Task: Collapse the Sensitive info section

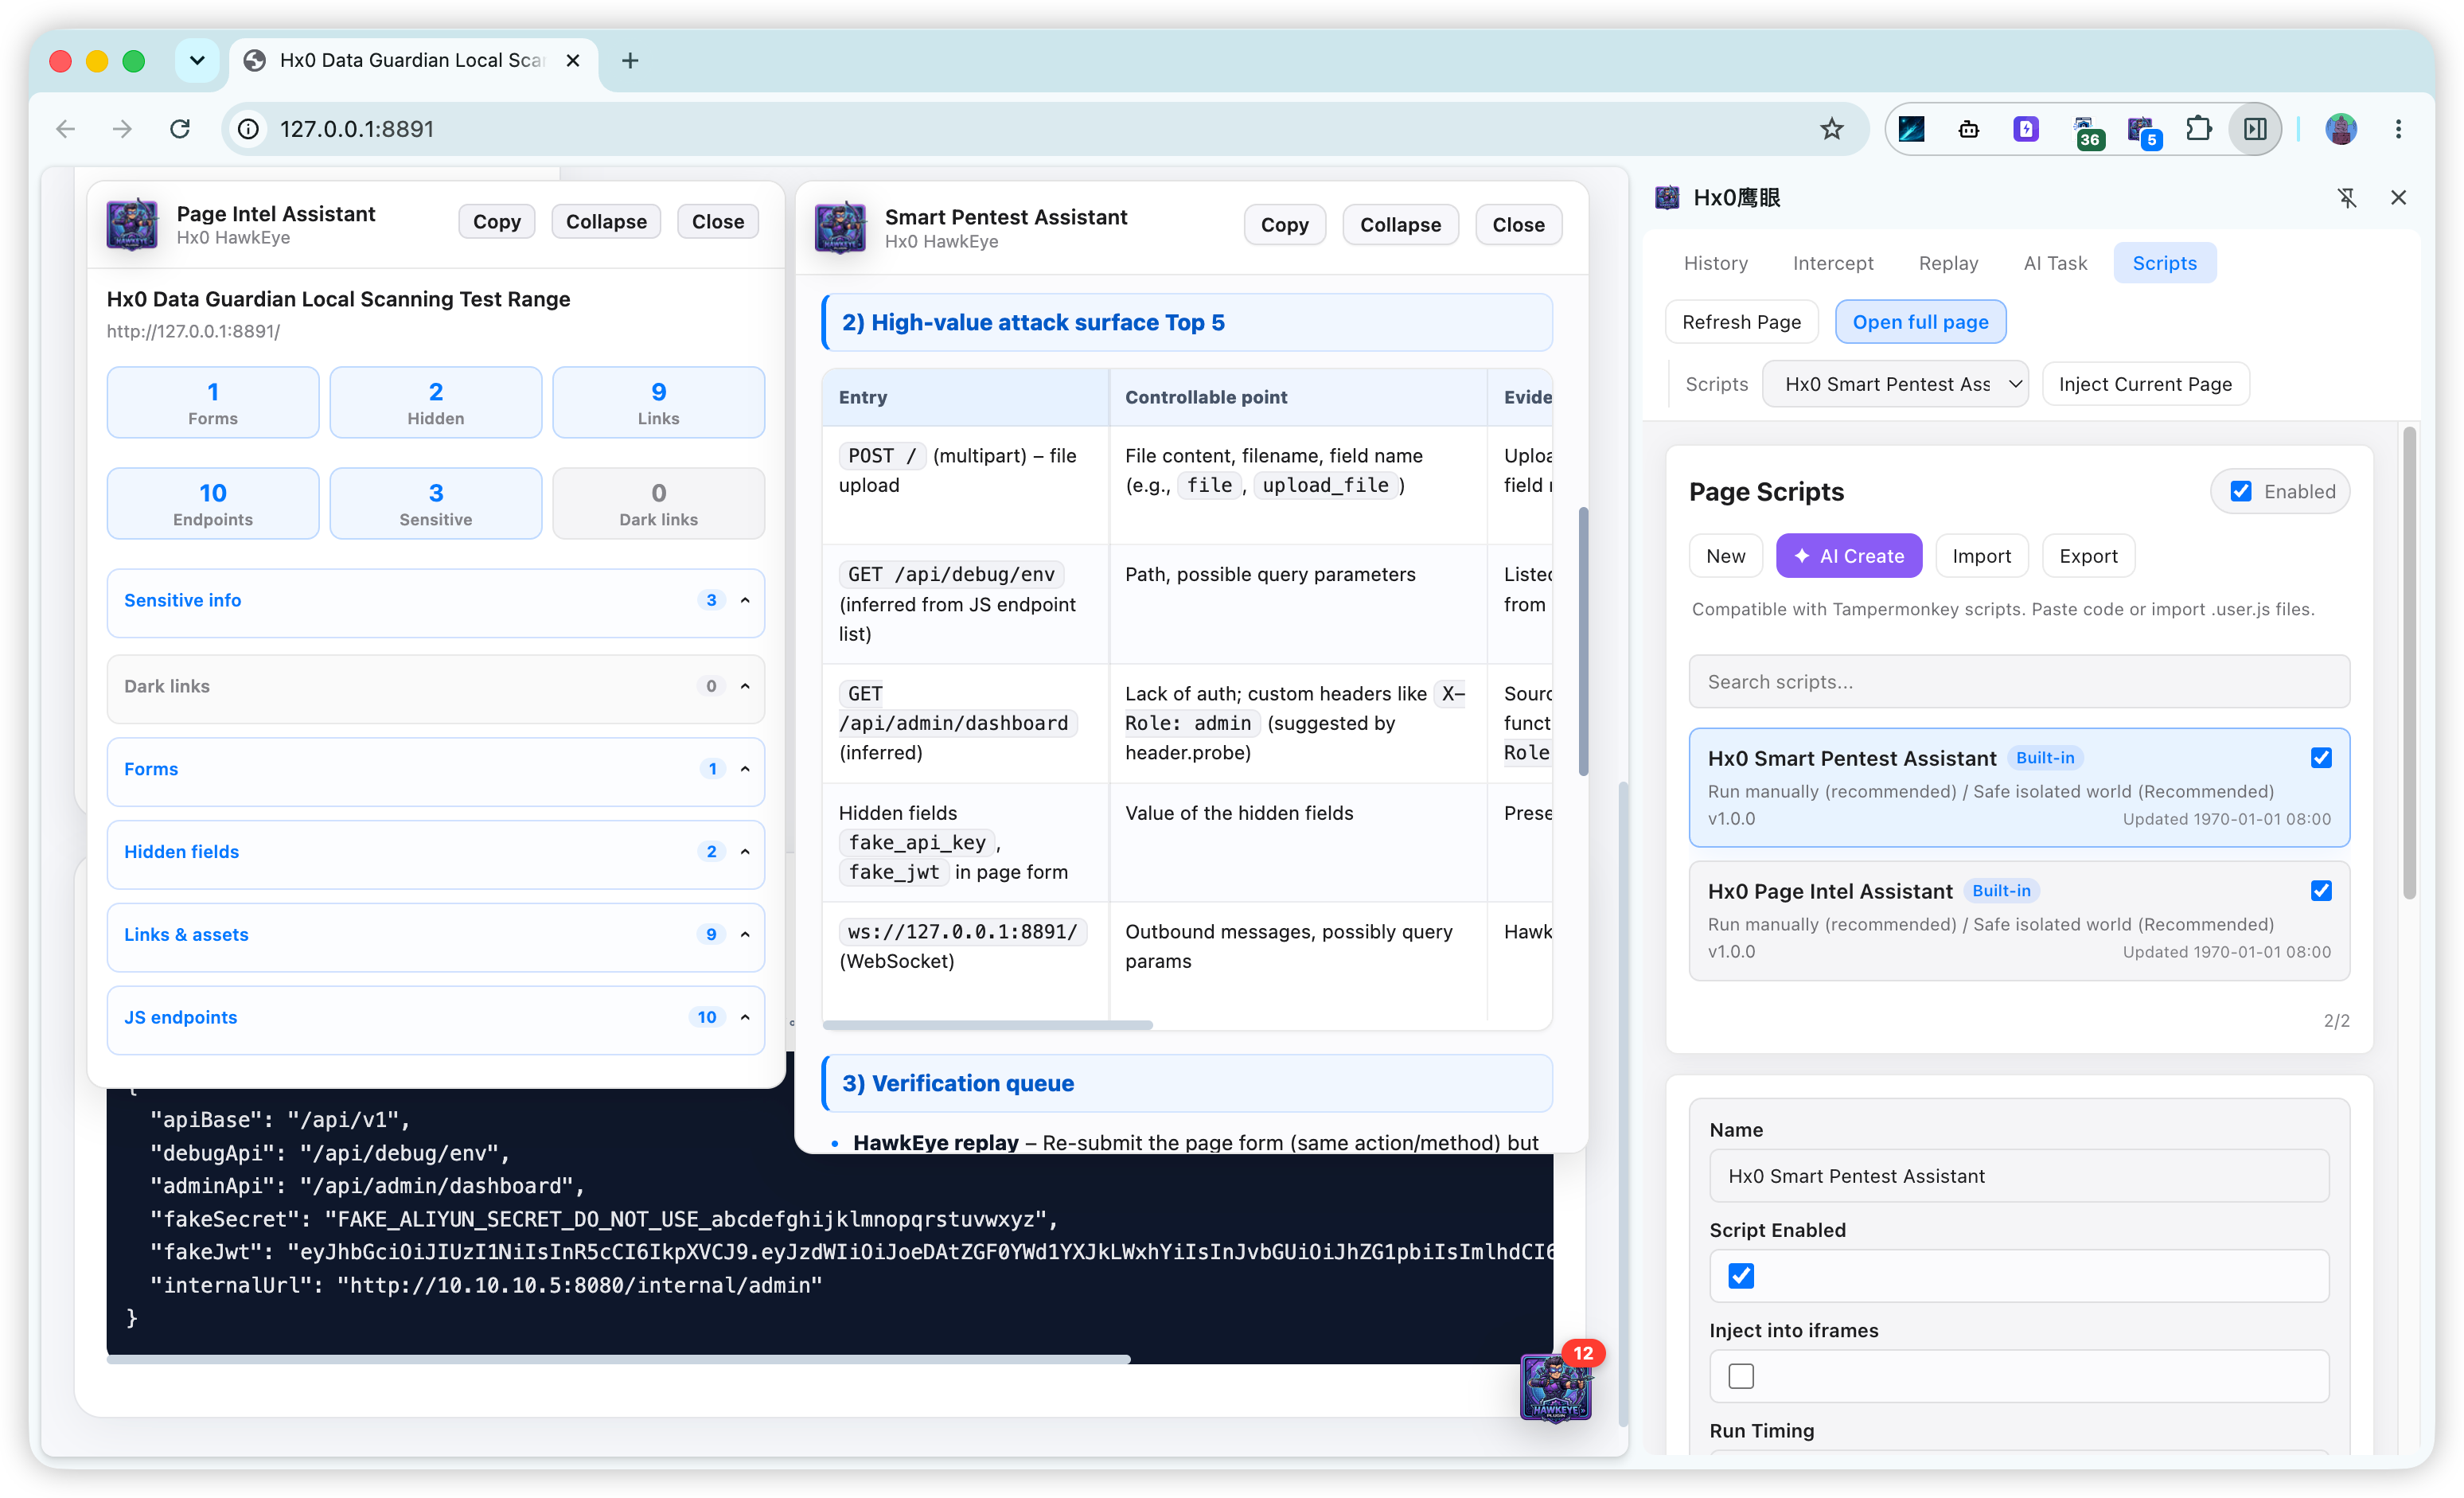Action: coord(745,600)
